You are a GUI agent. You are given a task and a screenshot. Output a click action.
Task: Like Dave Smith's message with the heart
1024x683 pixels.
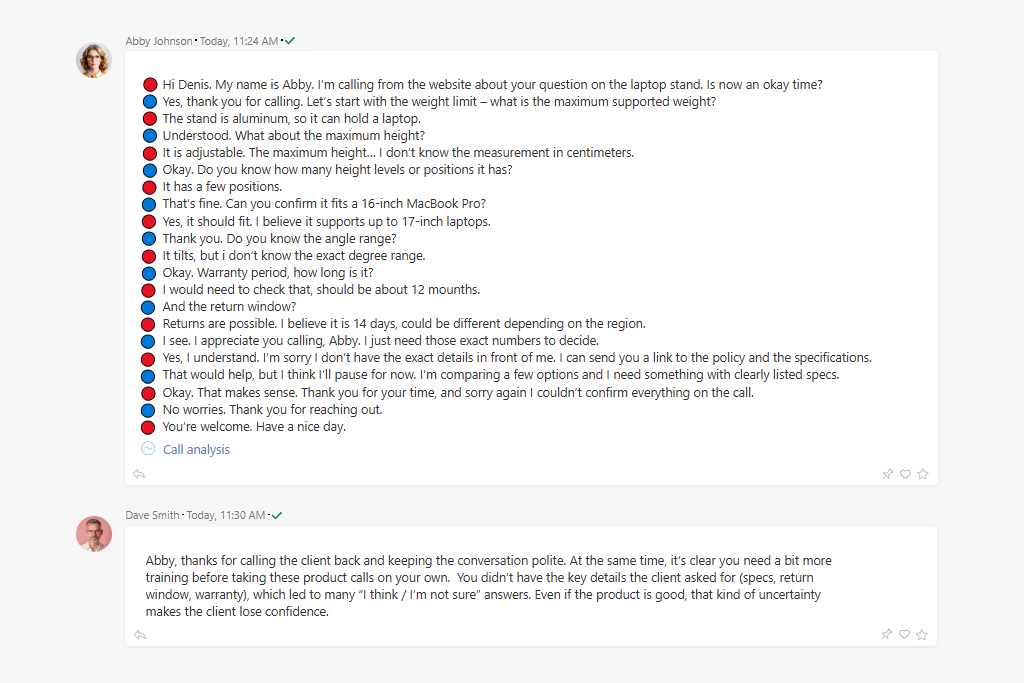[905, 634]
